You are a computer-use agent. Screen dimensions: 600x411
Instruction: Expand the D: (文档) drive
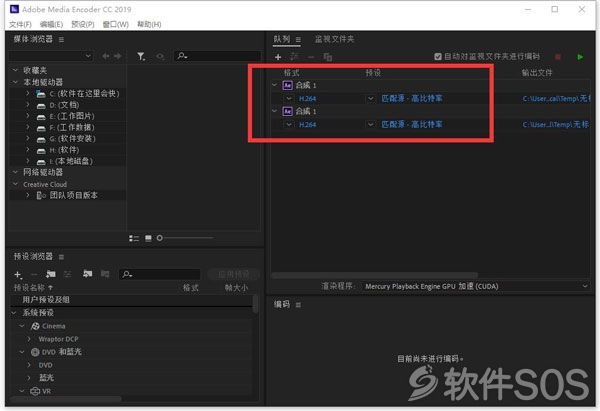point(28,104)
